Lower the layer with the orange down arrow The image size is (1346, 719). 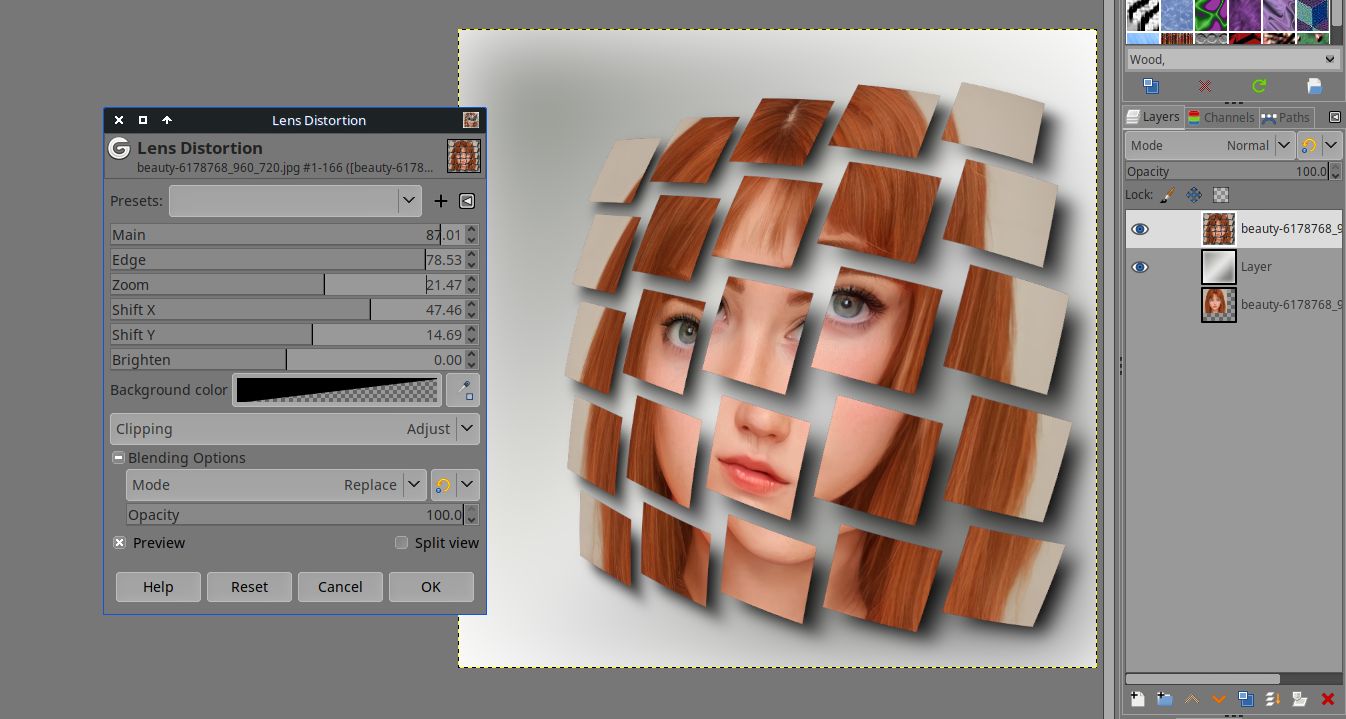1218,699
